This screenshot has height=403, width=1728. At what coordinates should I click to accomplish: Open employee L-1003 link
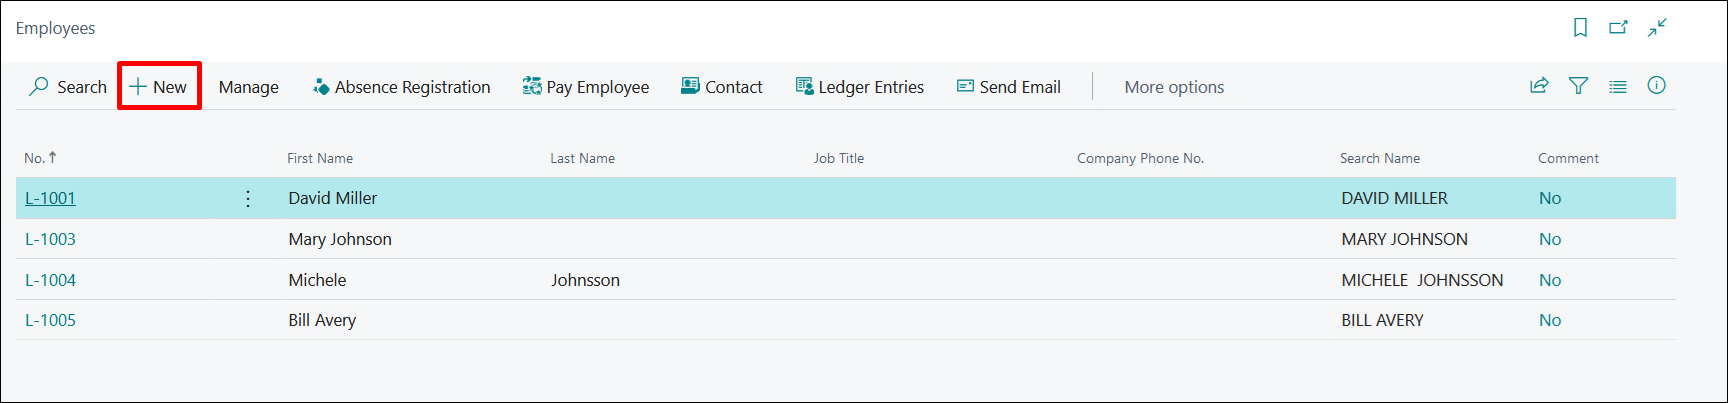tap(50, 239)
